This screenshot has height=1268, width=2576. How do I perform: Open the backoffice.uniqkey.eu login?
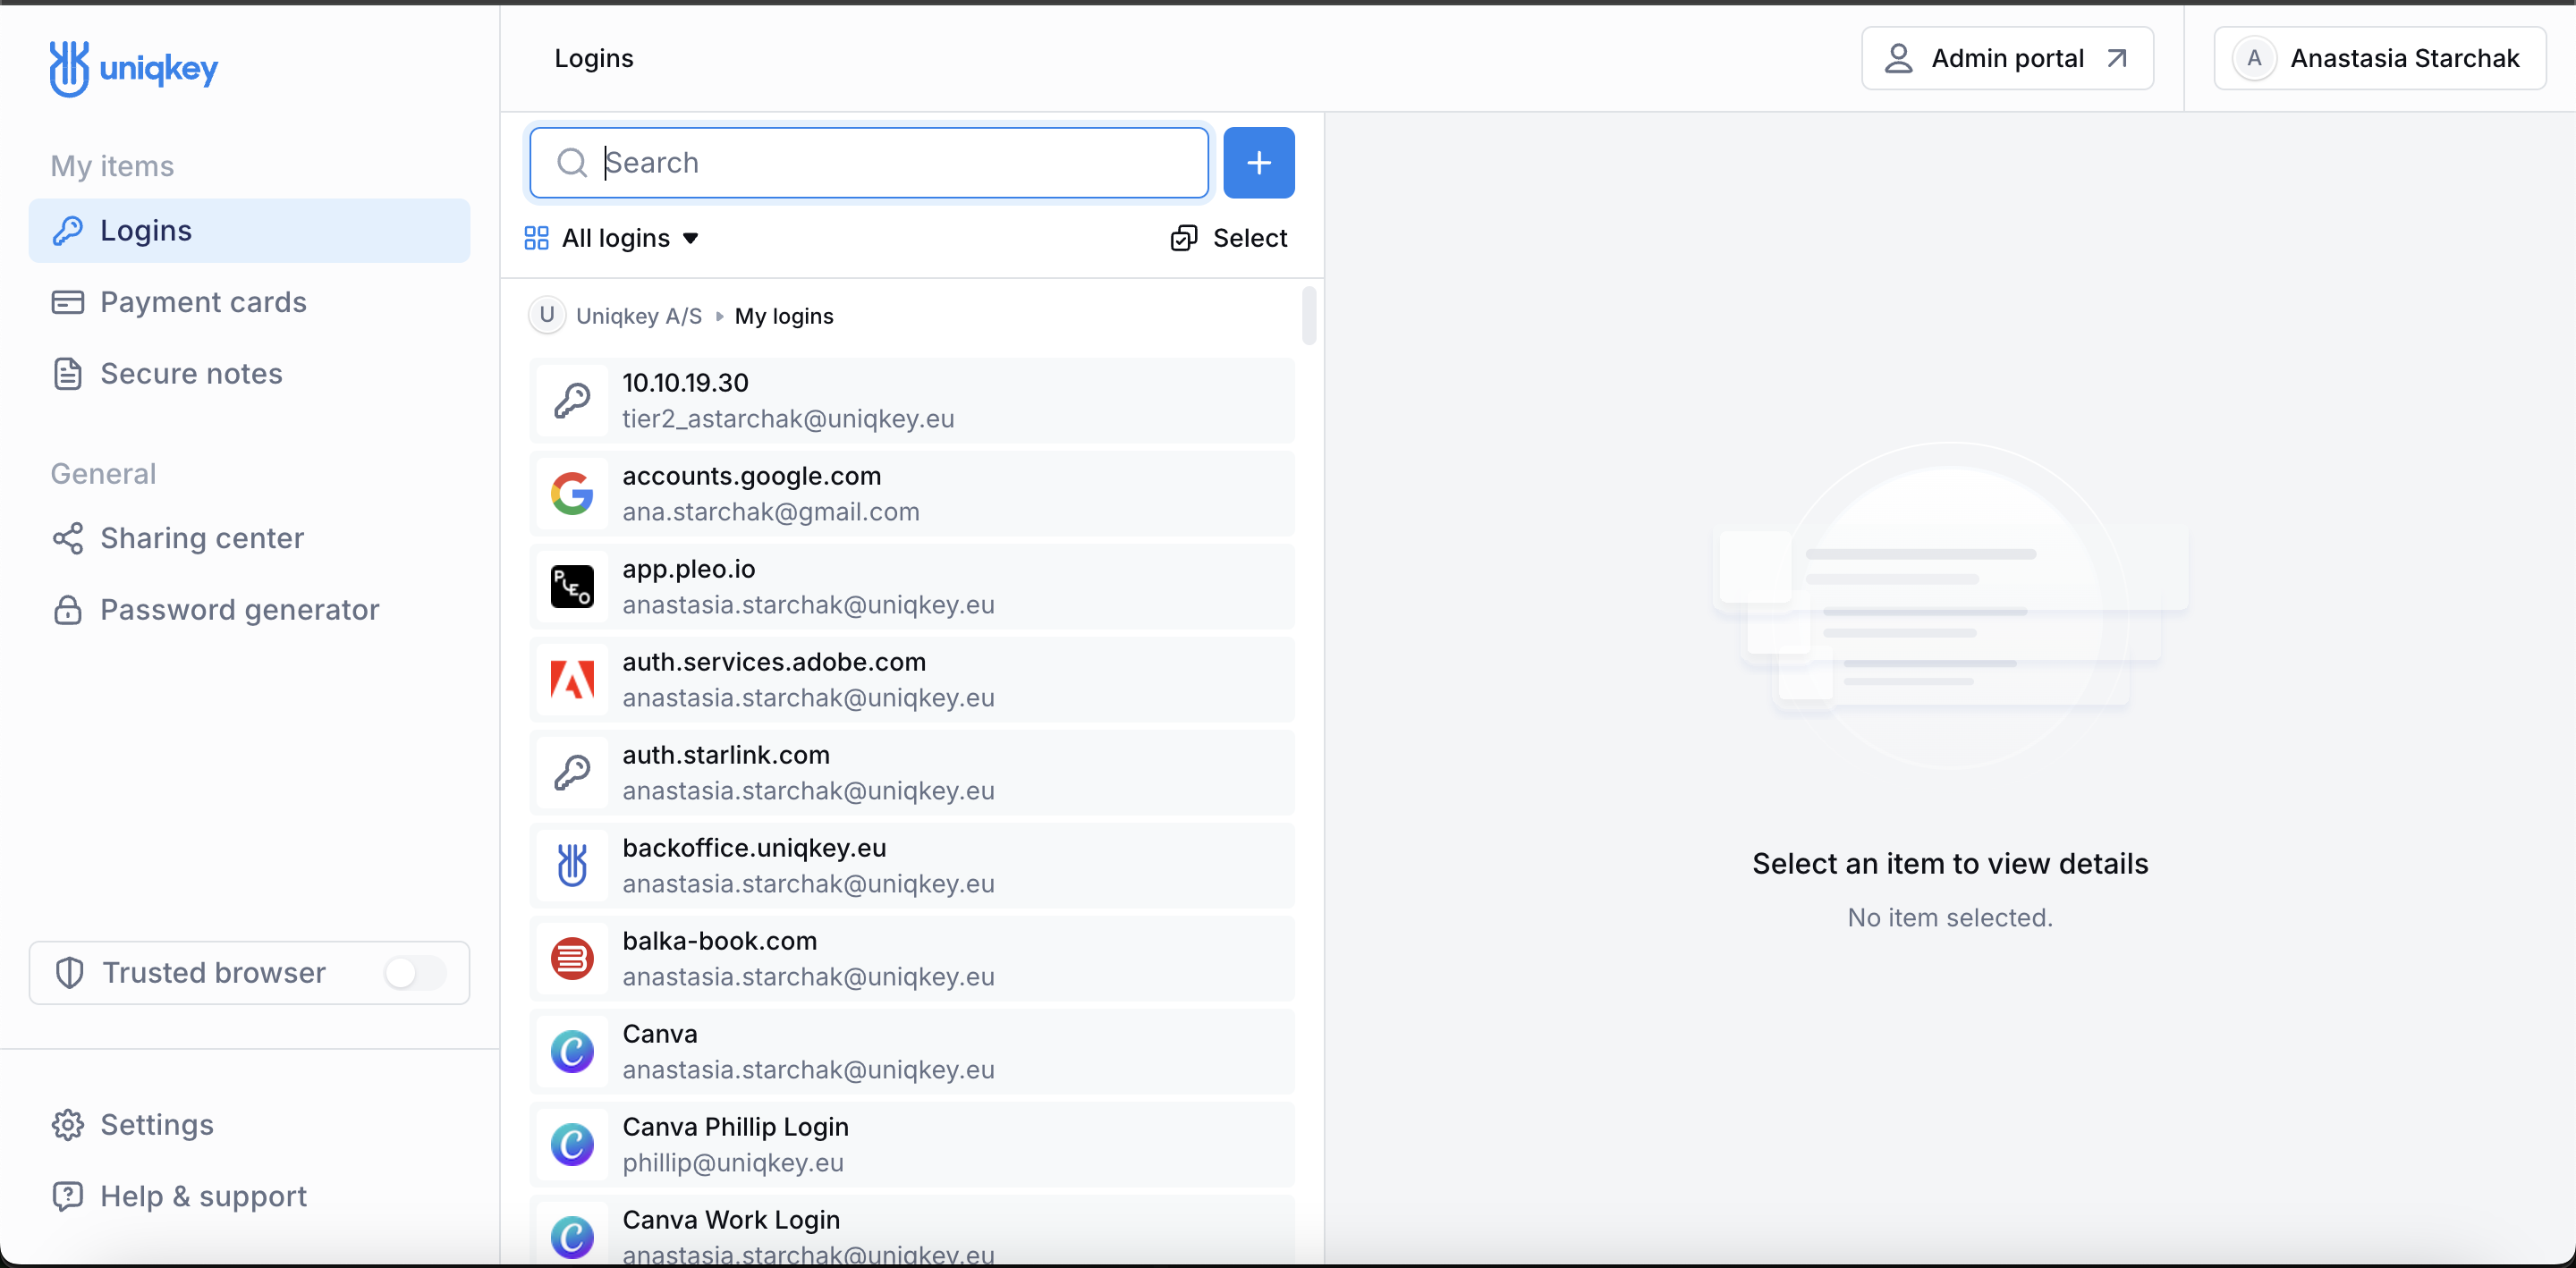(x=911, y=866)
